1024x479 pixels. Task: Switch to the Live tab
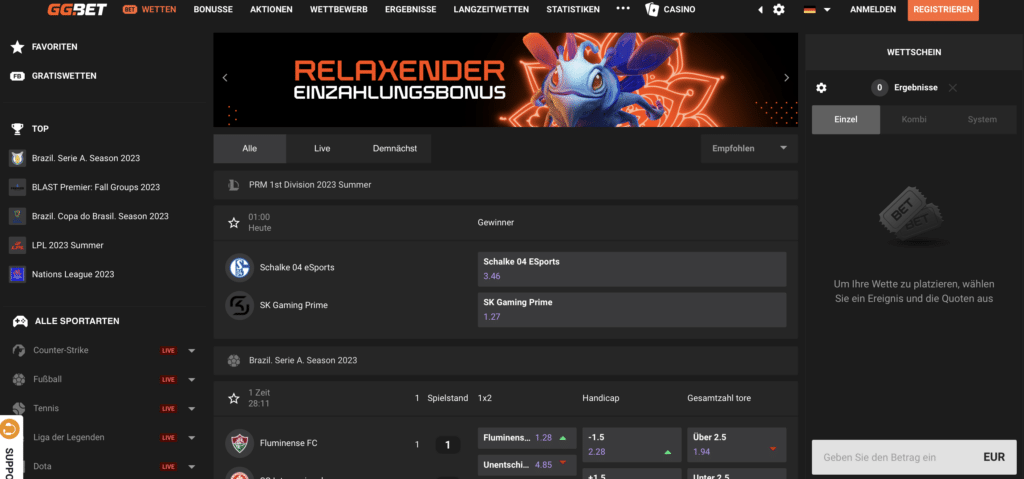[322, 148]
